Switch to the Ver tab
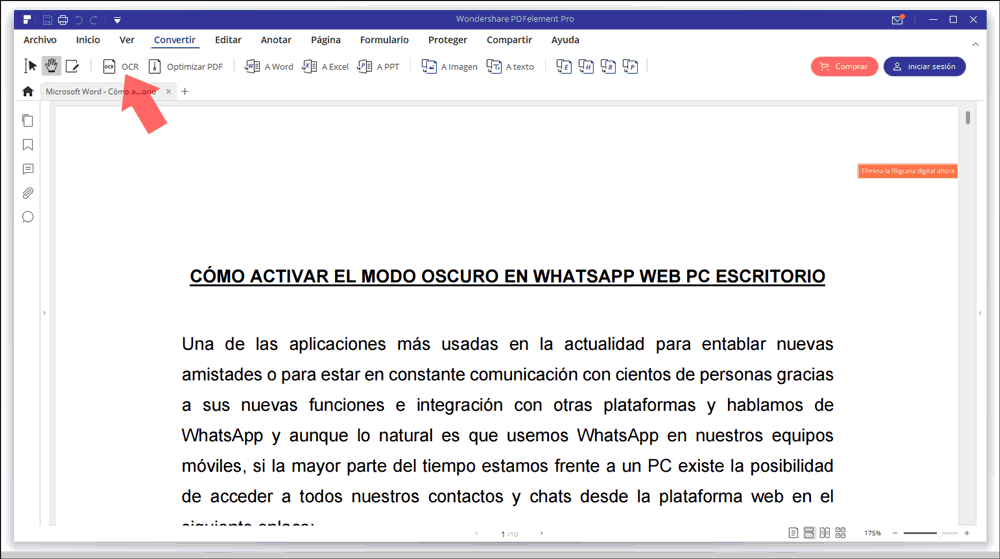This screenshot has height=559, width=1000. (x=127, y=40)
